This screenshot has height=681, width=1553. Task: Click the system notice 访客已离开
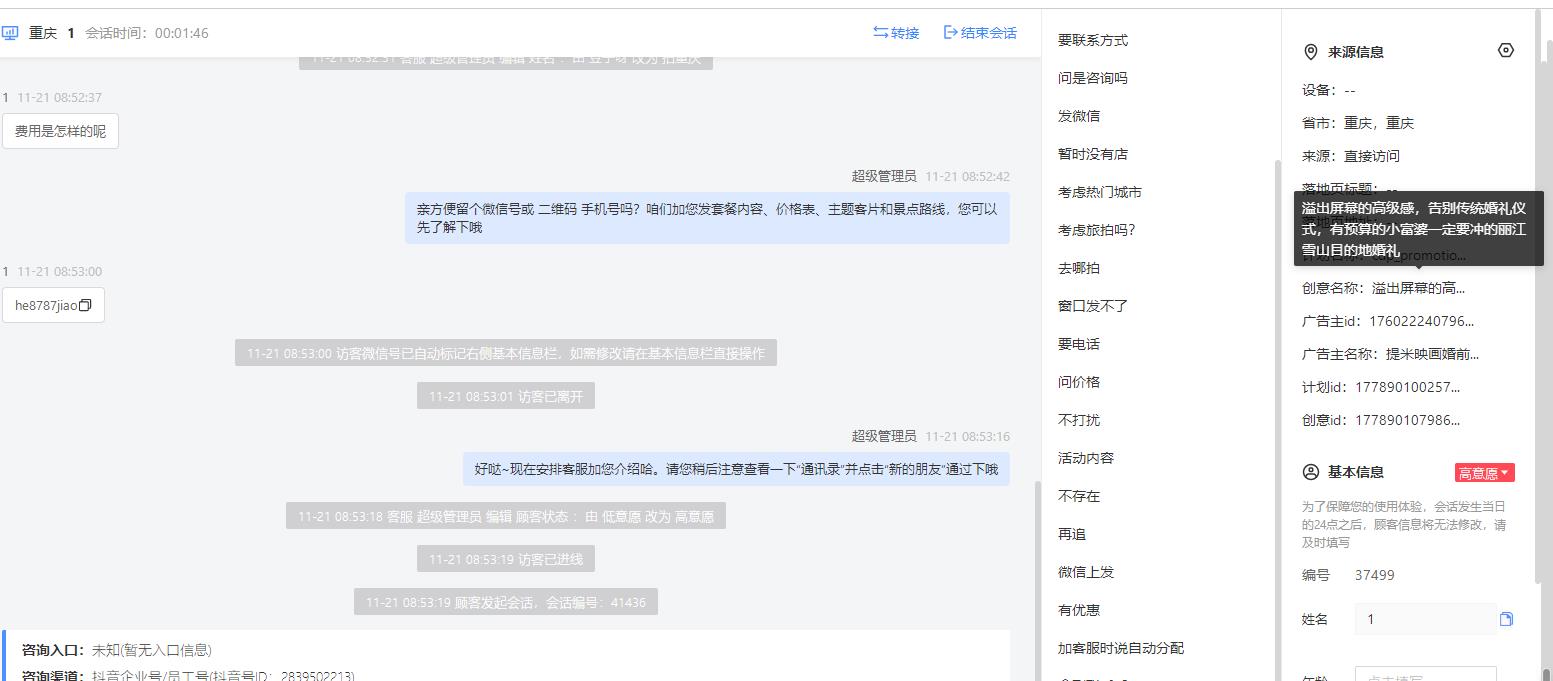[x=506, y=396]
